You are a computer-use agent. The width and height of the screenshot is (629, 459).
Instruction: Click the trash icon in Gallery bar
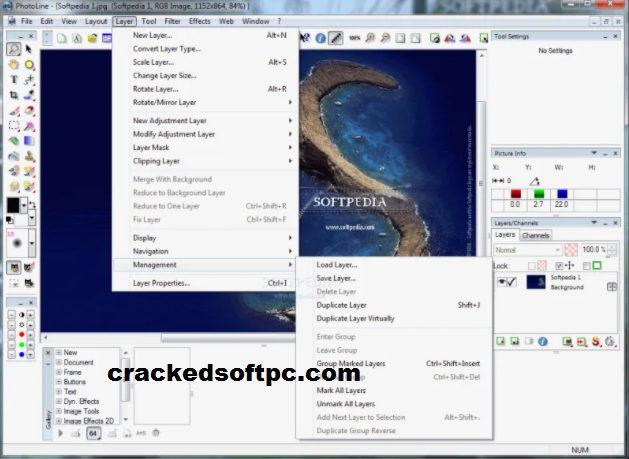(x=156, y=433)
